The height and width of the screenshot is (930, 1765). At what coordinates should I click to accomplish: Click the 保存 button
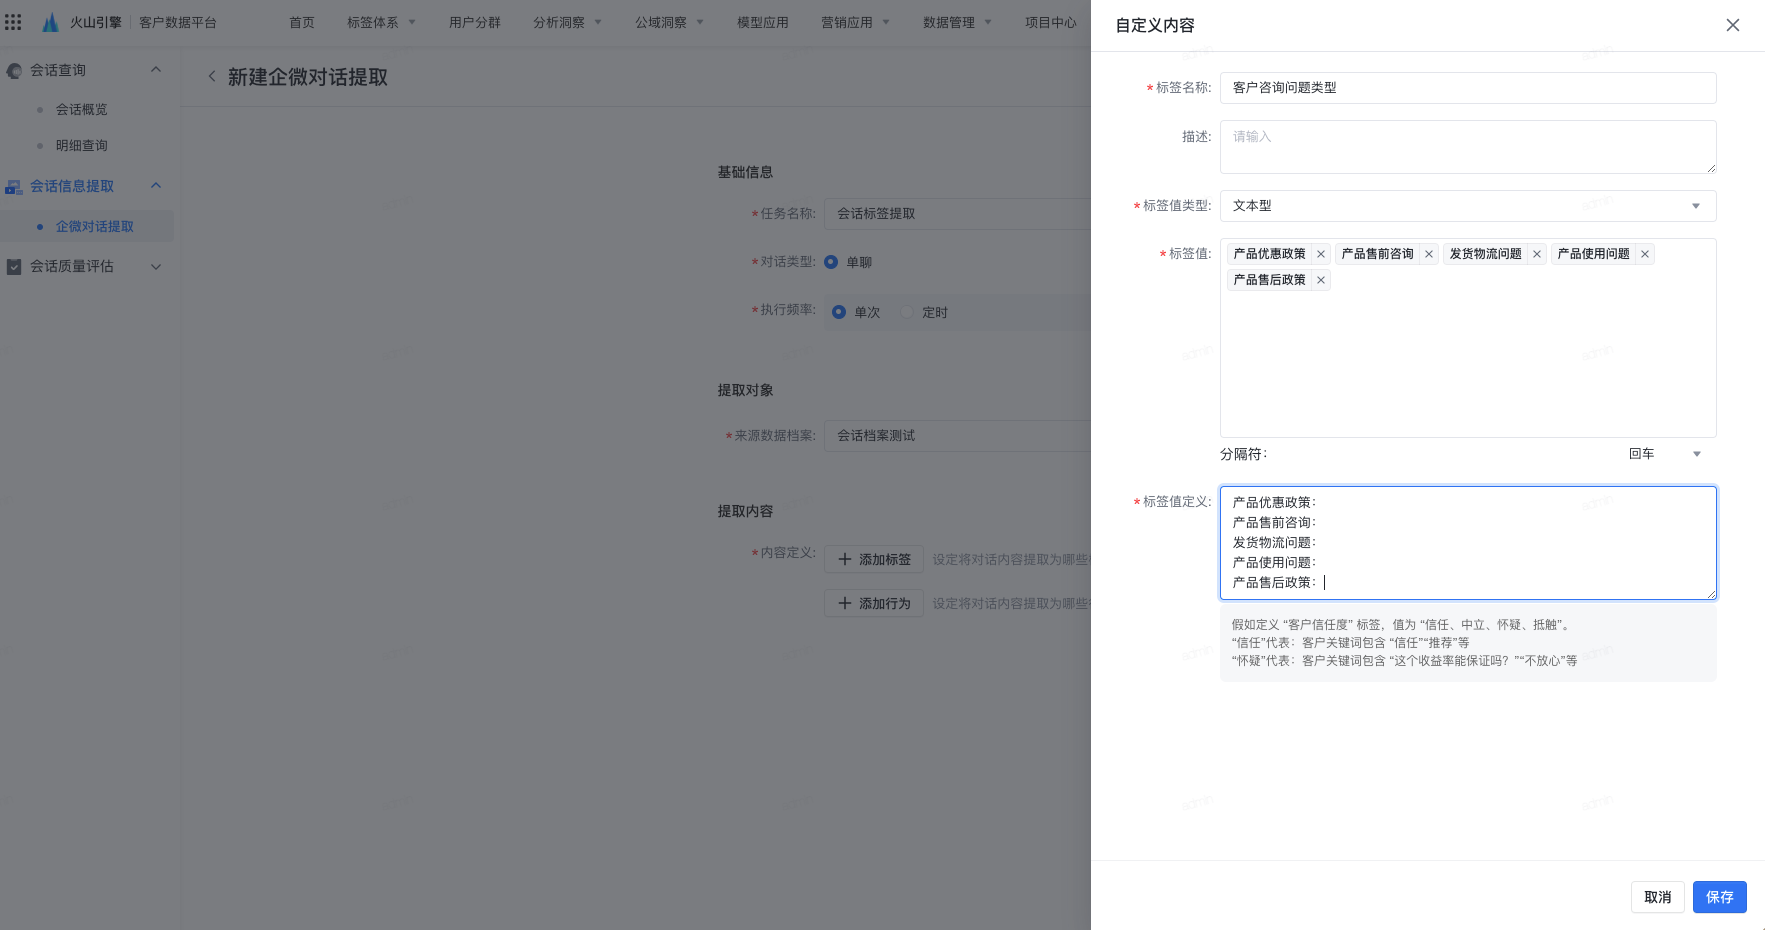(x=1720, y=897)
